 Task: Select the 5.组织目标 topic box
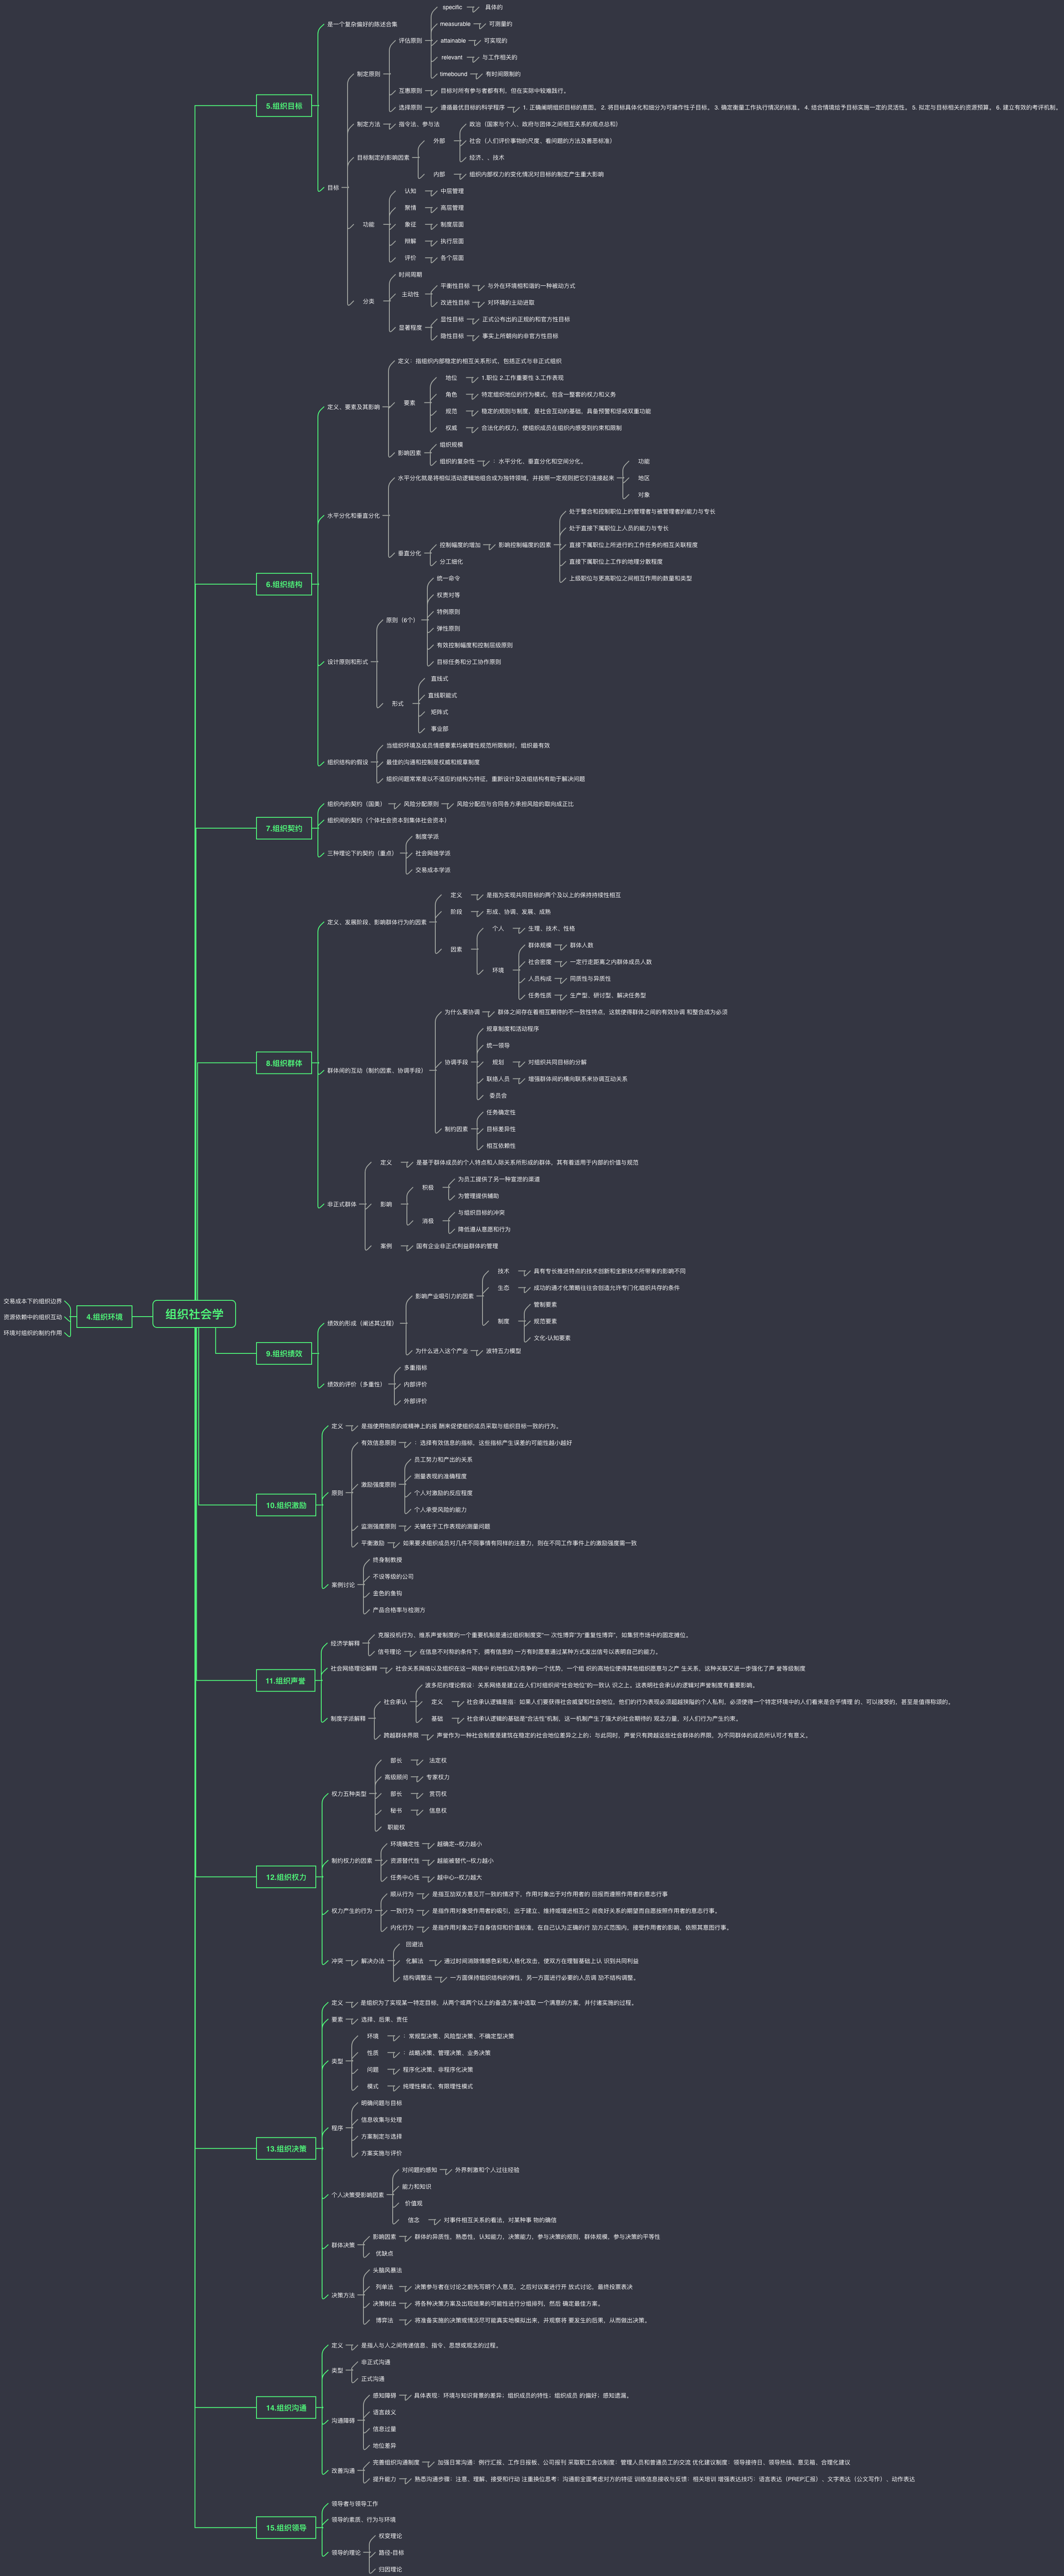[x=284, y=106]
